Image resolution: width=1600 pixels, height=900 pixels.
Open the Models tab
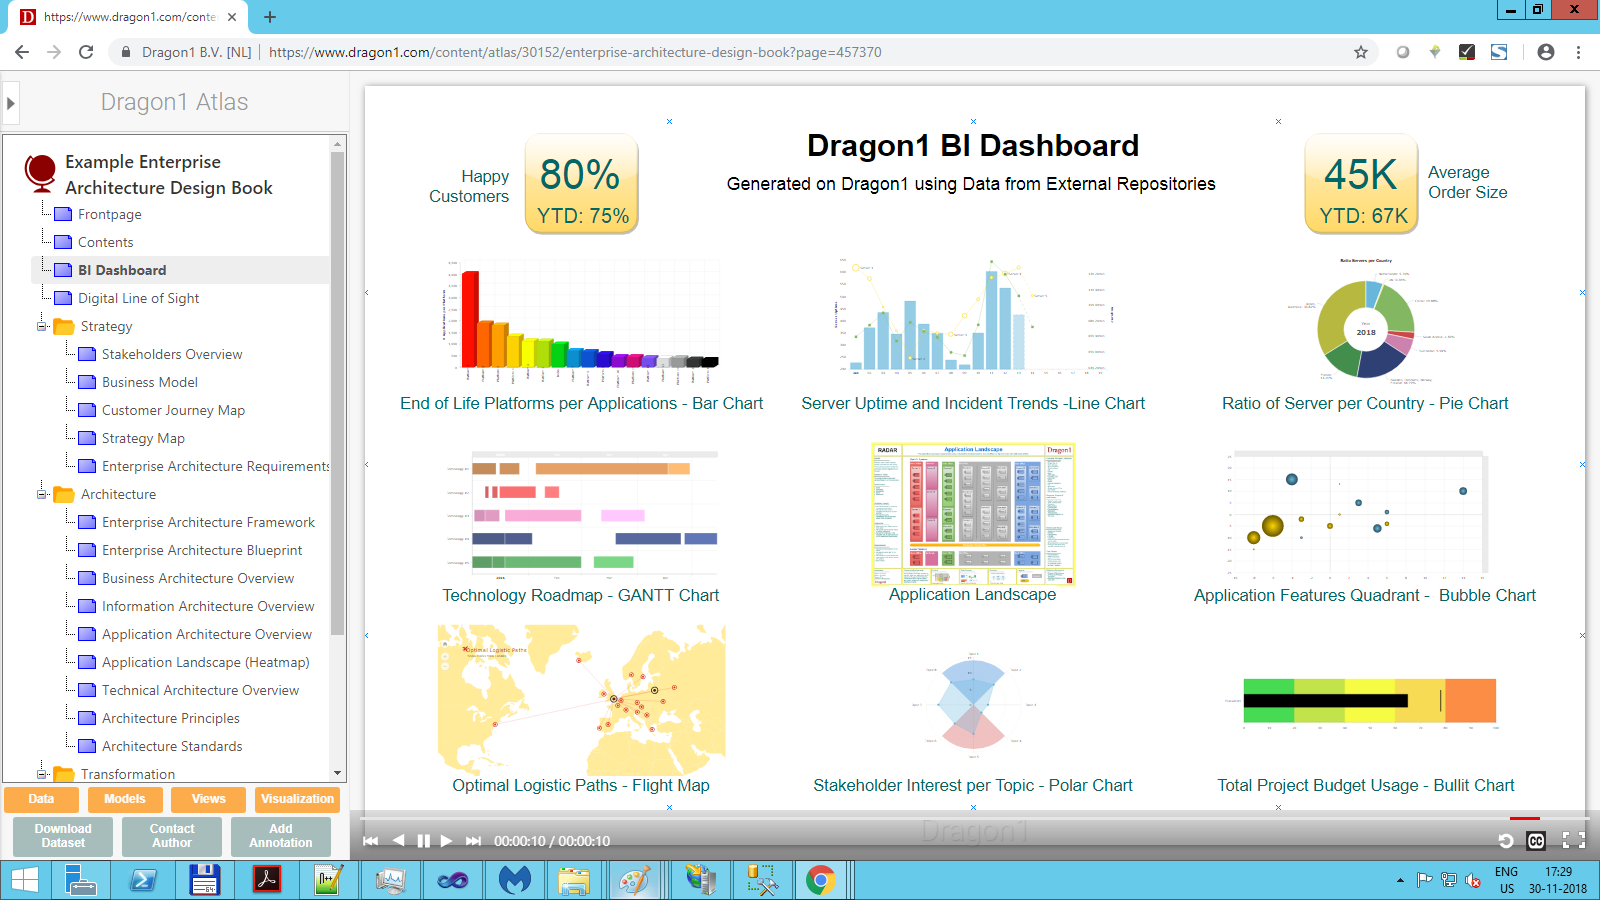pyautogui.click(x=125, y=799)
